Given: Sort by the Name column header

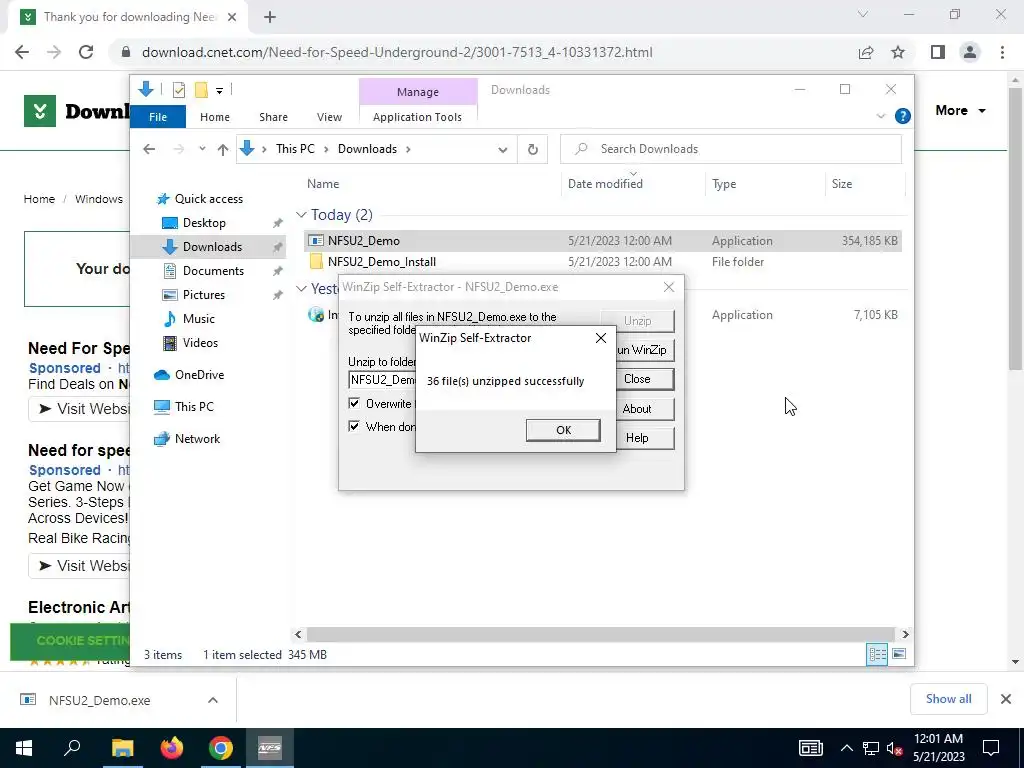Looking at the screenshot, I should (323, 184).
